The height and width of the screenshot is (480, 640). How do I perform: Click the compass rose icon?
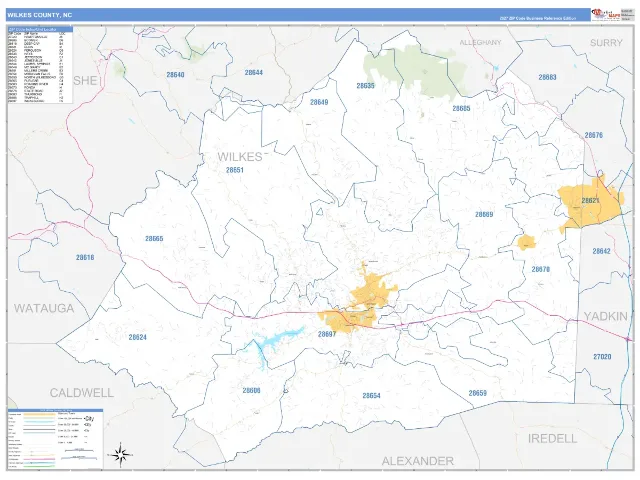click(x=120, y=453)
